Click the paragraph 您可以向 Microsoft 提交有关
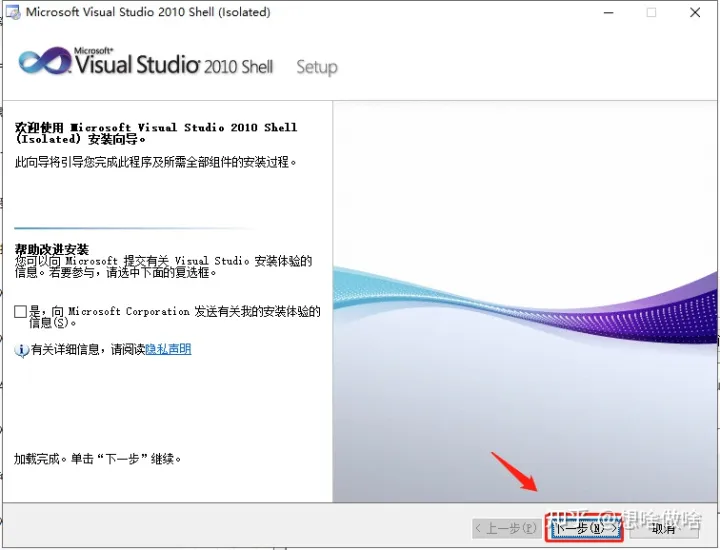This screenshot has height=550, width=720. [x=163, y=267]
